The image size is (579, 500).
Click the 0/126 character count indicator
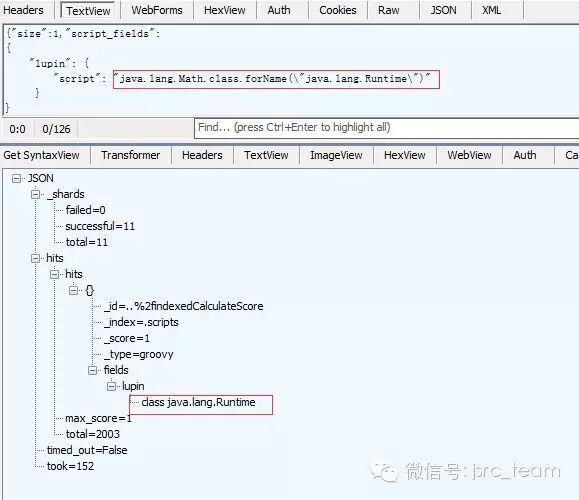56,129
